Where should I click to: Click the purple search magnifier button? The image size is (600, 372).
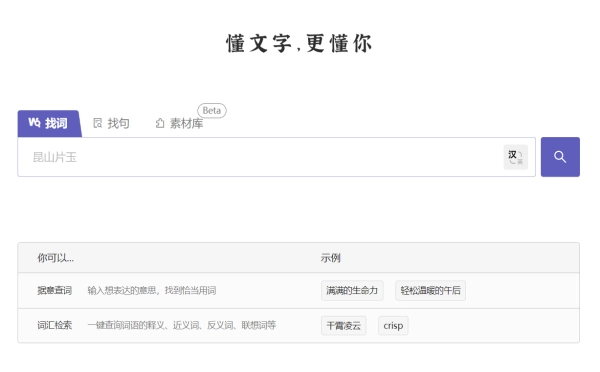click(560, 157)
